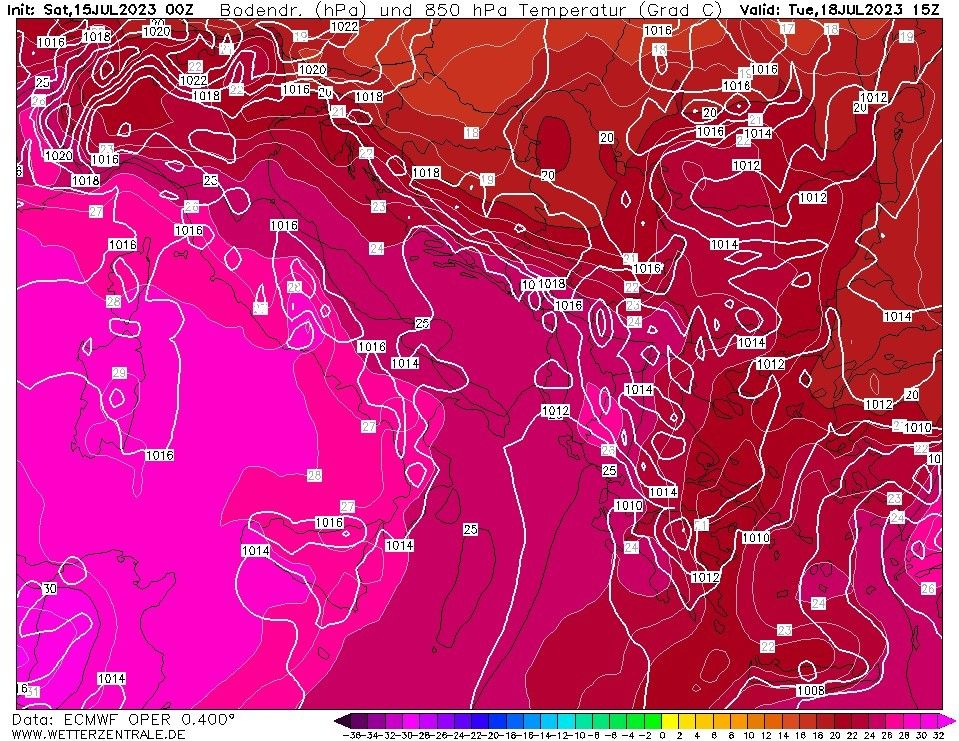This screenshot has width=959, height=741.
Task: Click the Init: Sat,15JUL2023 00Z timestamp
Action: point(100,9)
